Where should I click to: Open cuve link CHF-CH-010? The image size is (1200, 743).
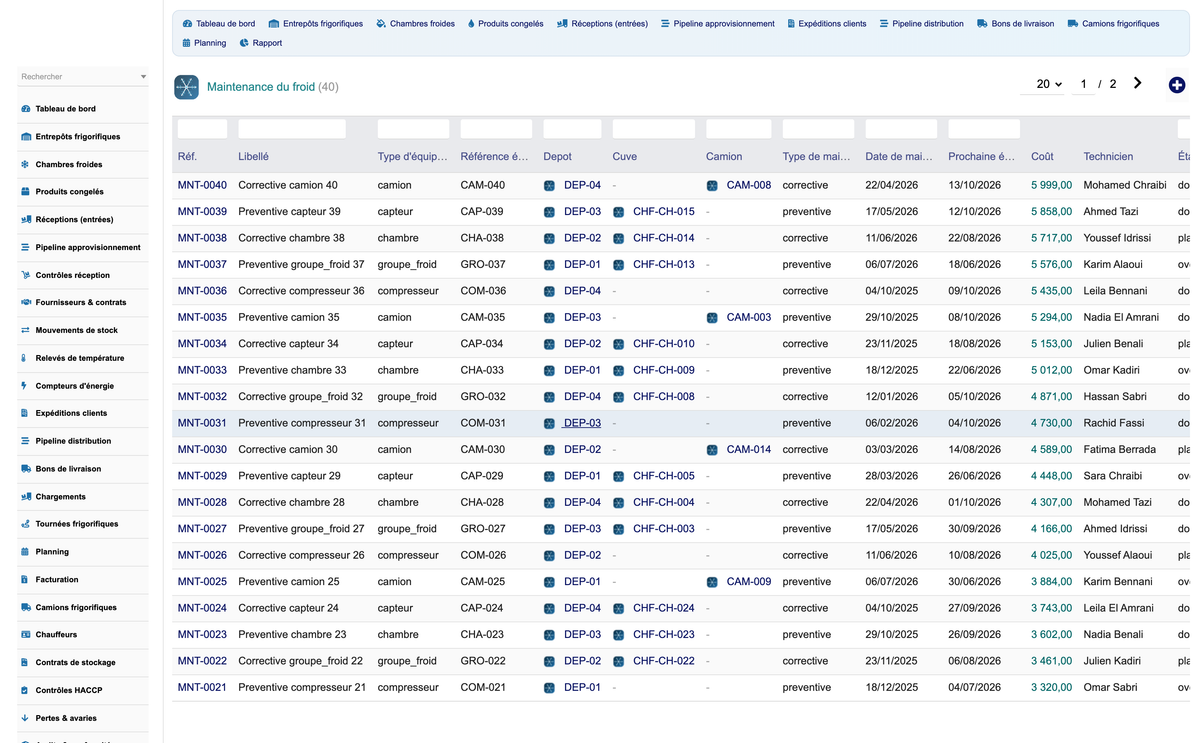pos(664,344)
